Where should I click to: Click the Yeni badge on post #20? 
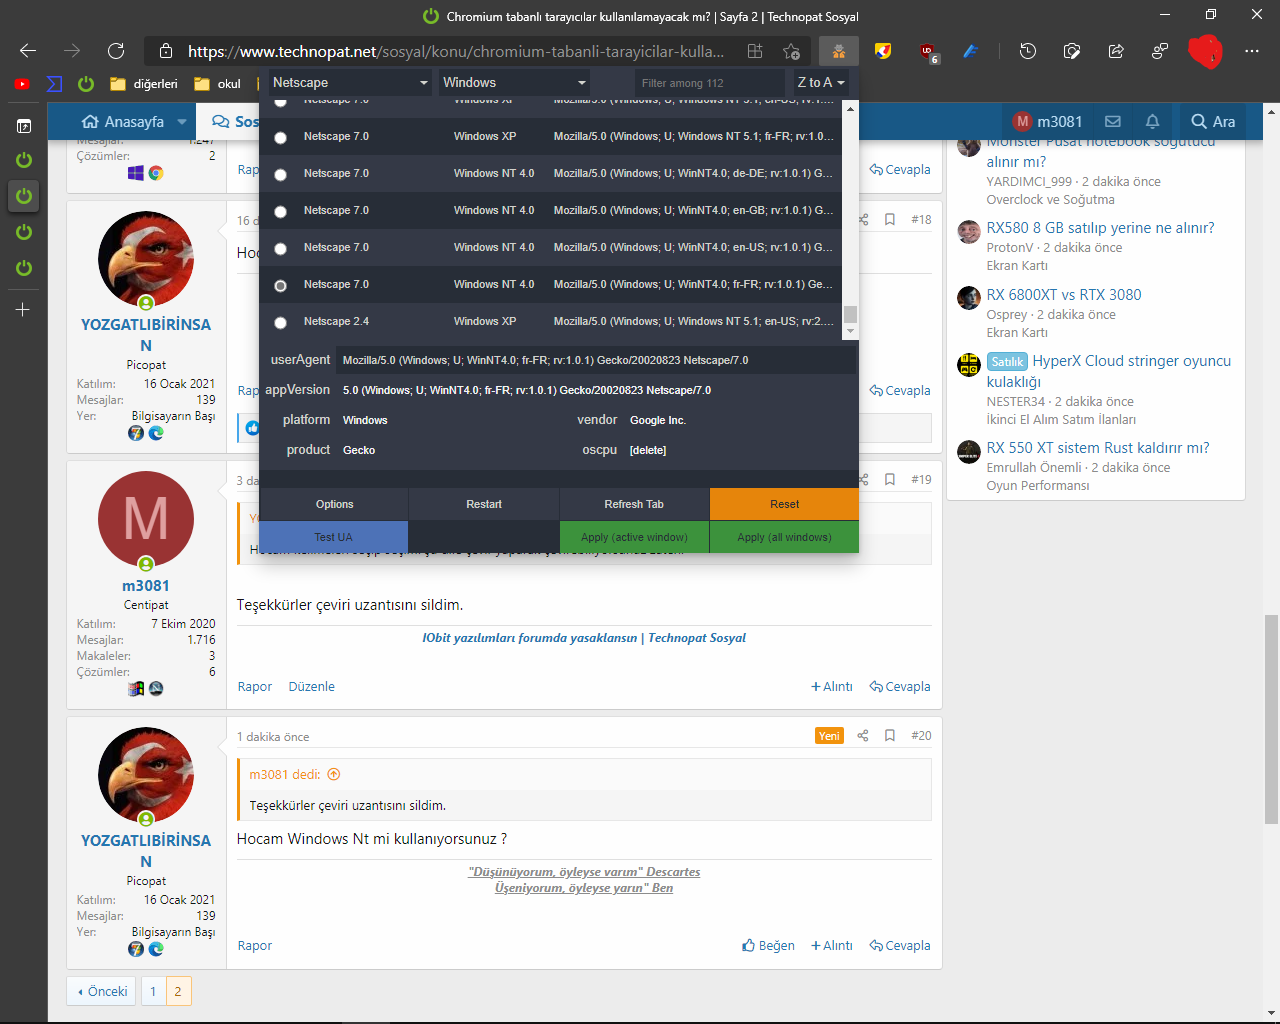click(829, 736)
